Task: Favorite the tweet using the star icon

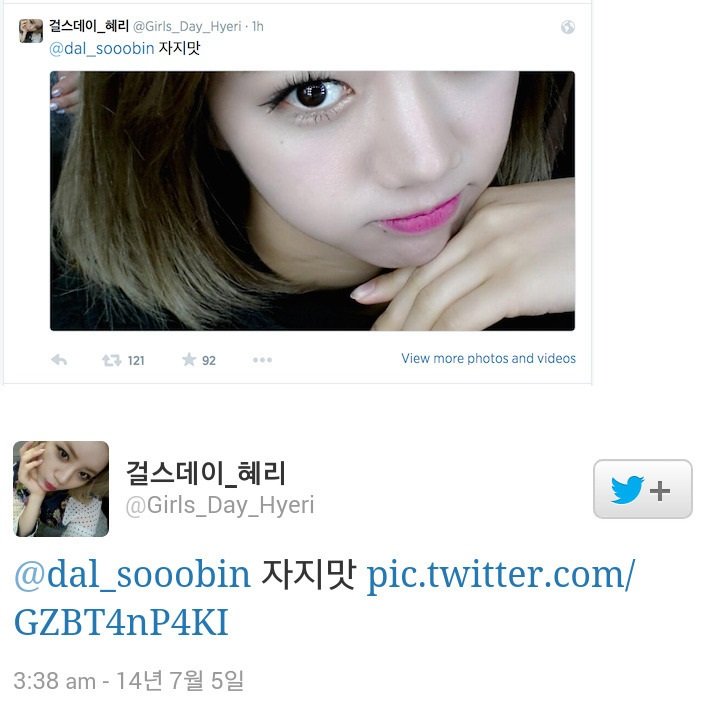Action: click(189, 360)
